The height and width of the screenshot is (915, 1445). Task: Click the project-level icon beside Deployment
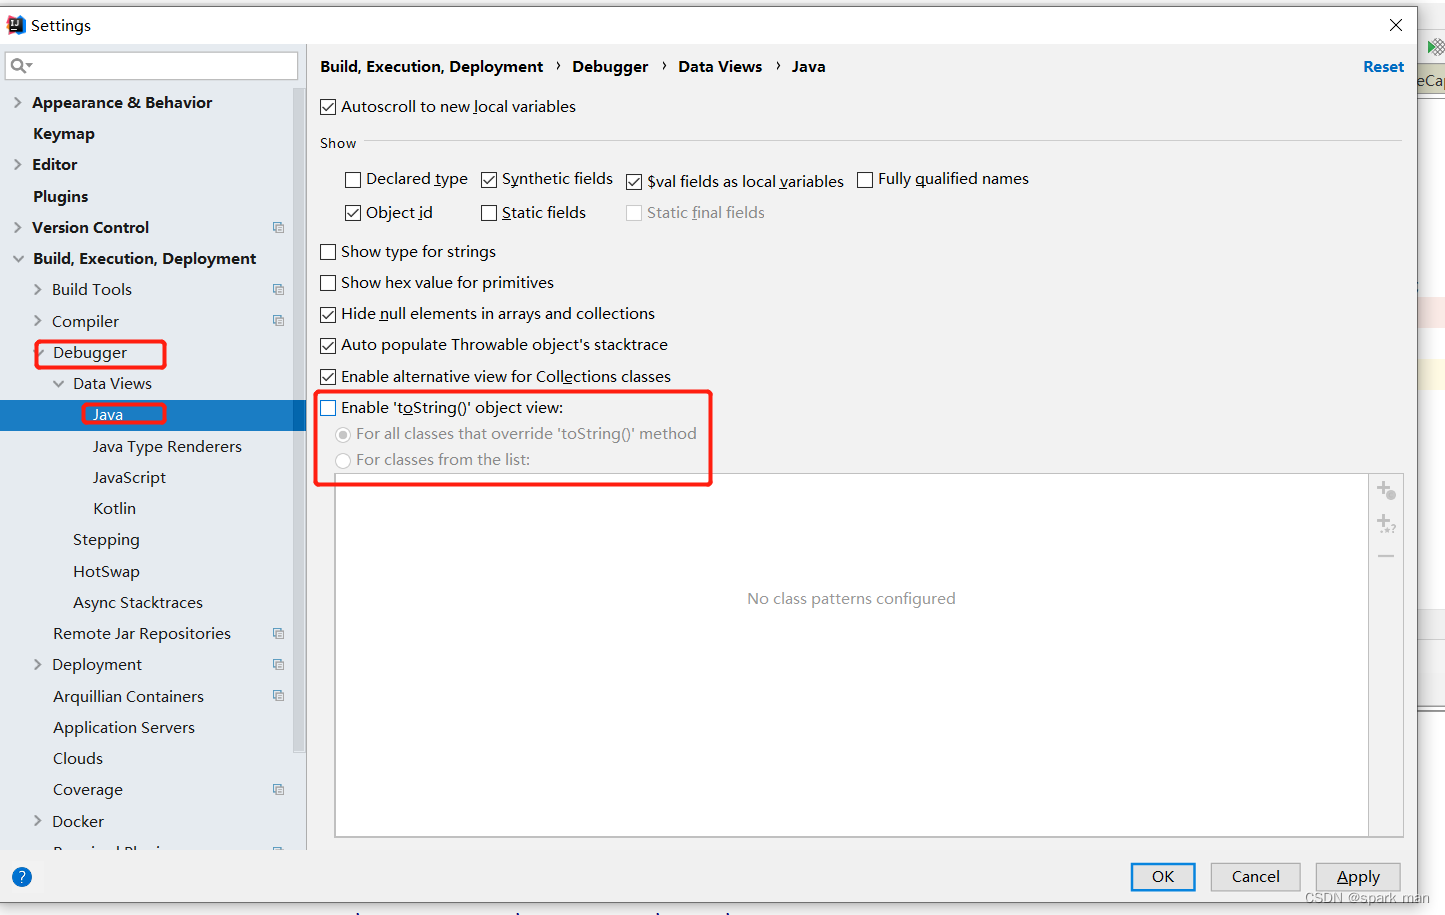tap(278, 665)
